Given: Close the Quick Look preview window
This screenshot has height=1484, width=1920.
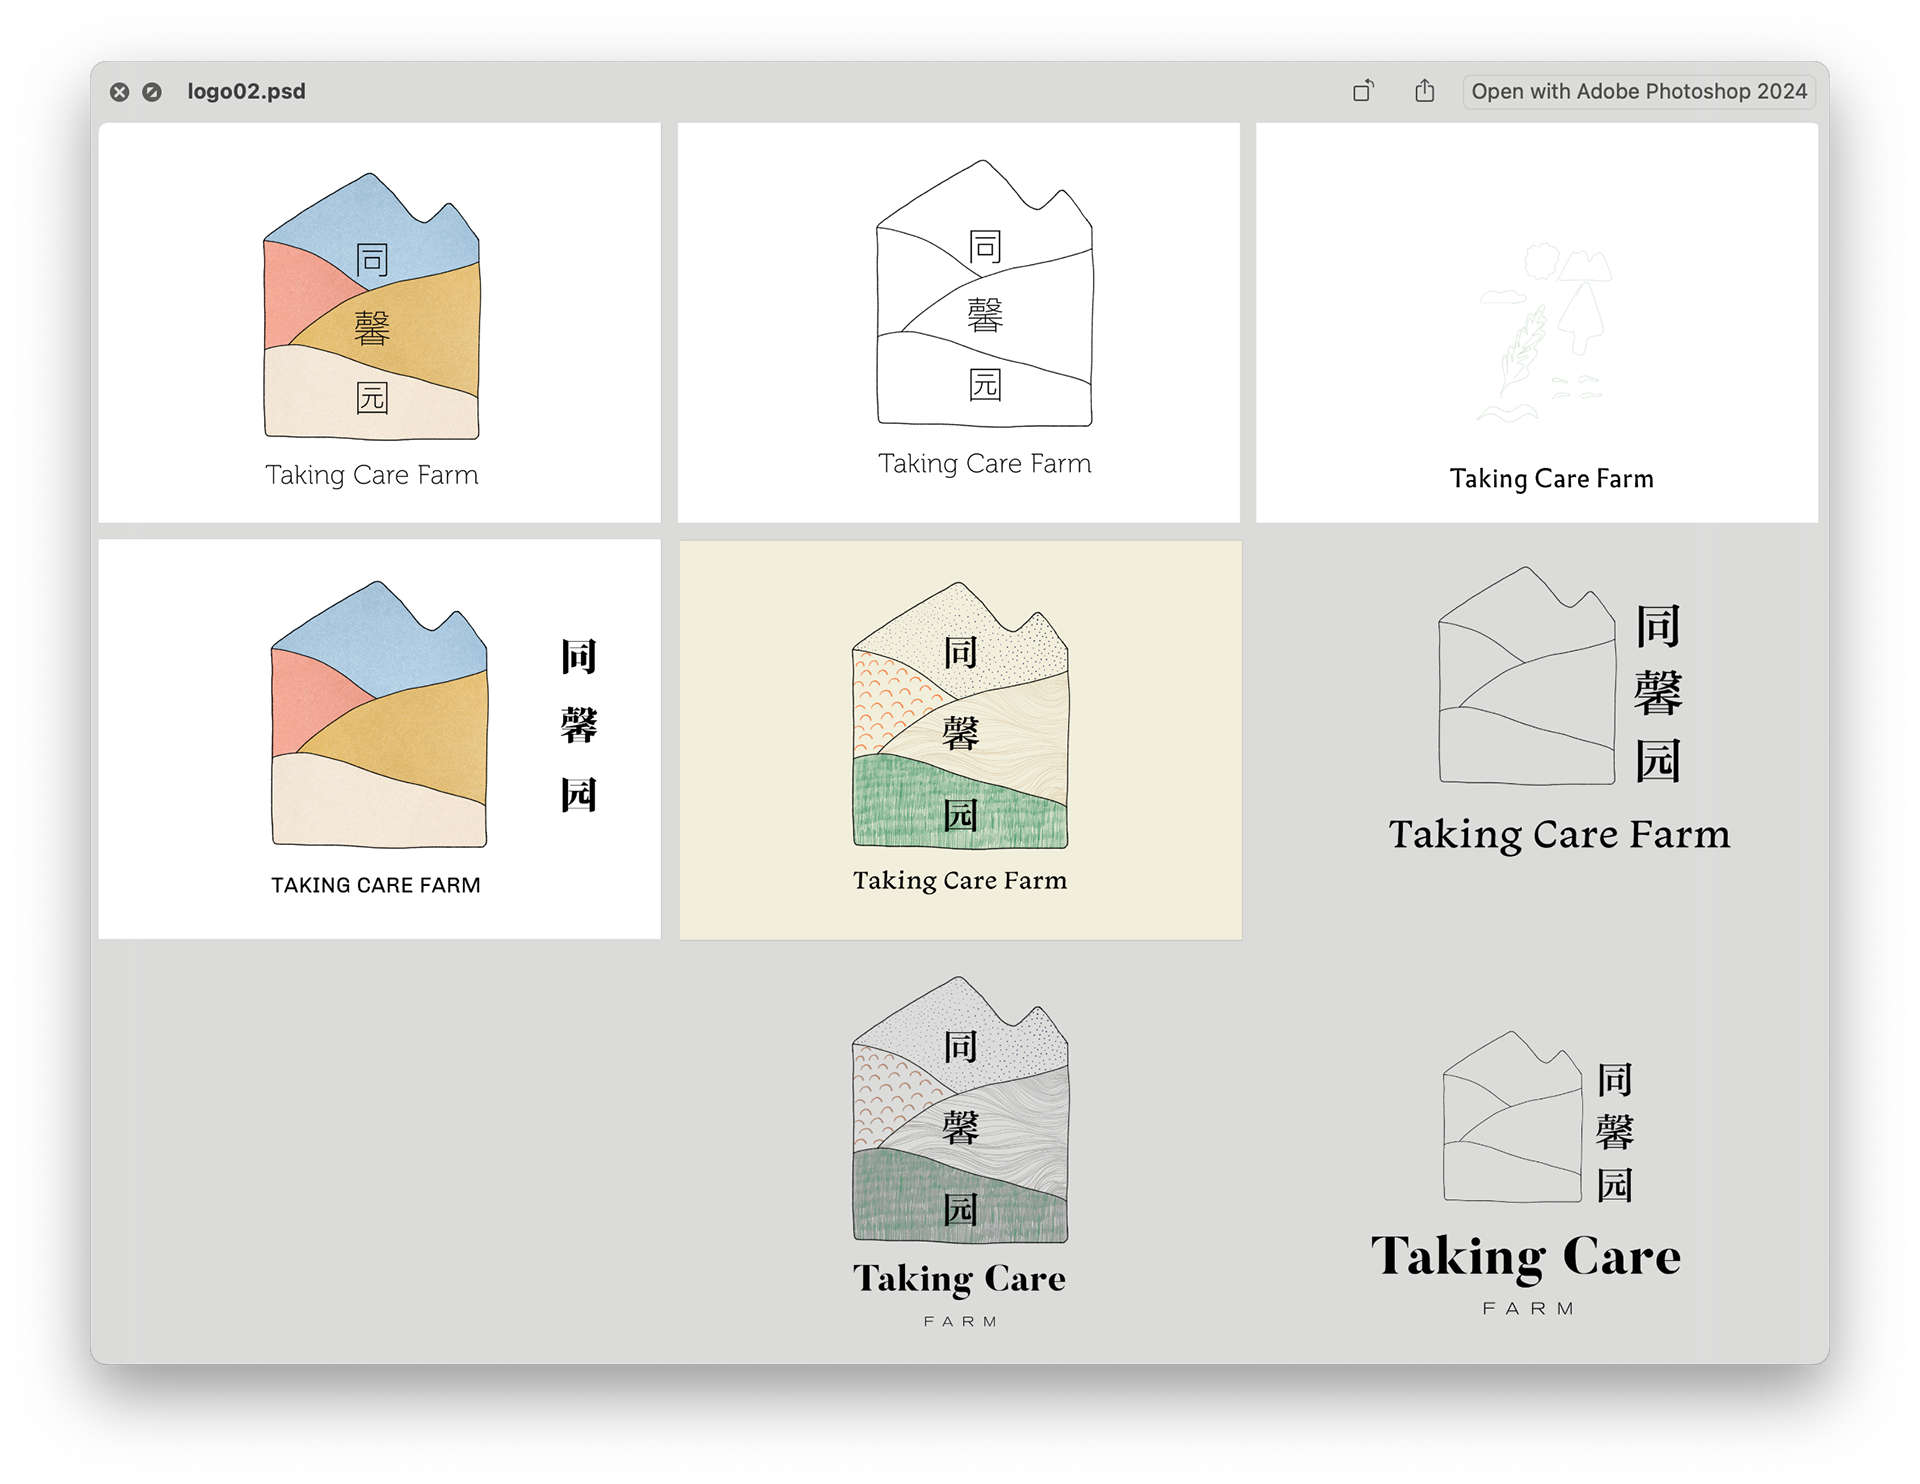Looking at the screenshot, I should click(119, 92).
